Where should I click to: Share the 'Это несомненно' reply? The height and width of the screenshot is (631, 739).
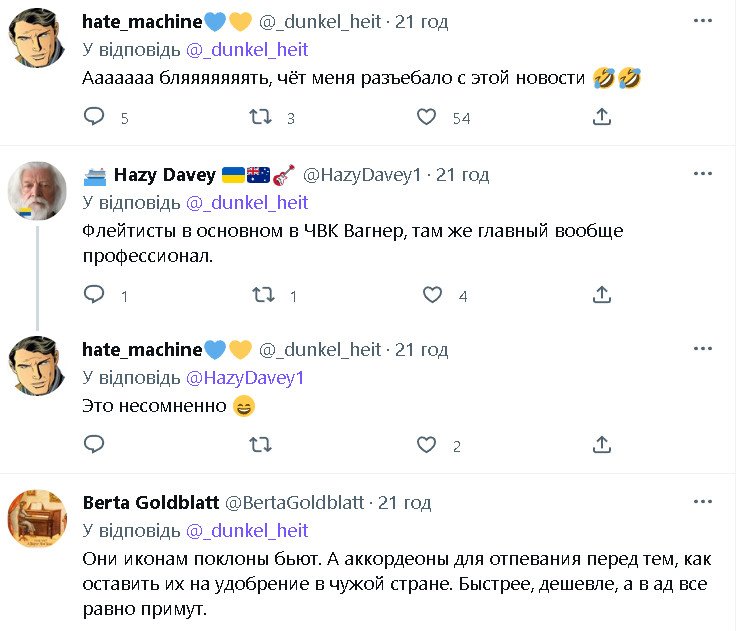point(602,445)
